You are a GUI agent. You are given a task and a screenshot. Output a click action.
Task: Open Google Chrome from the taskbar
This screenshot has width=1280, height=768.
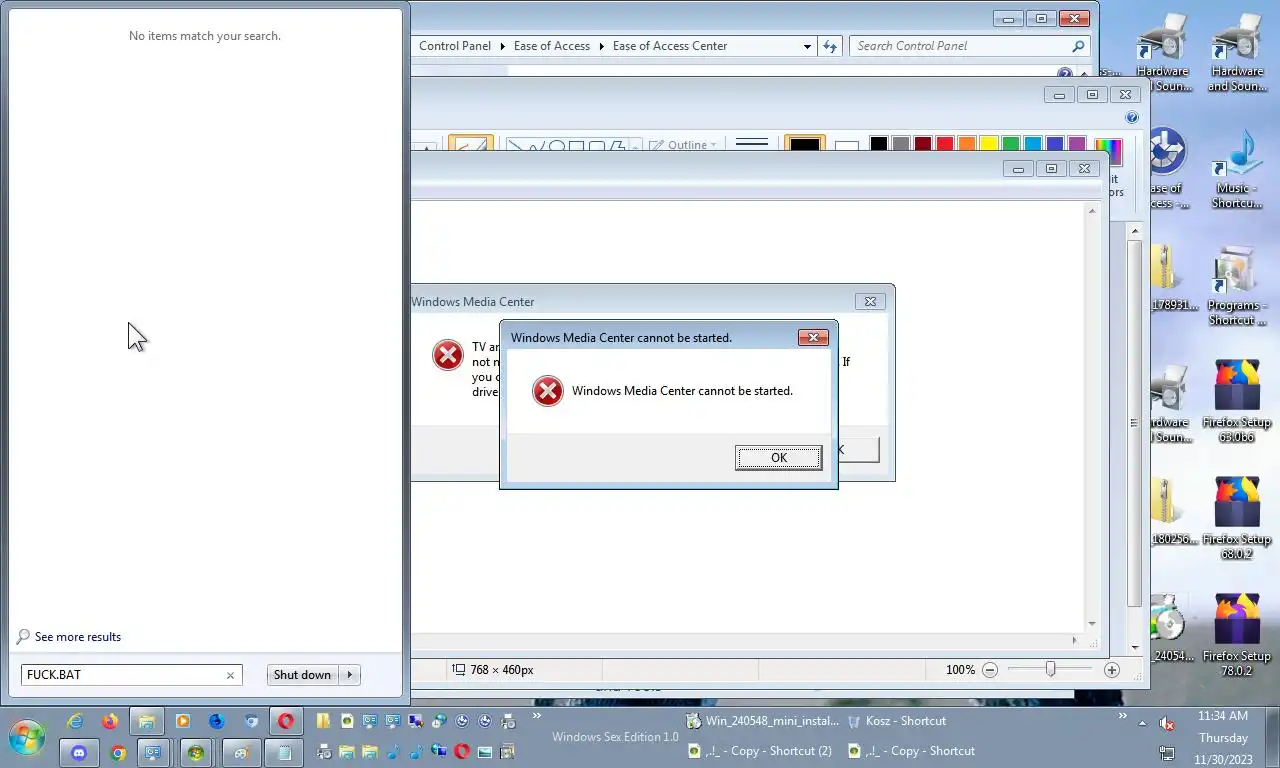click(117, 753)
